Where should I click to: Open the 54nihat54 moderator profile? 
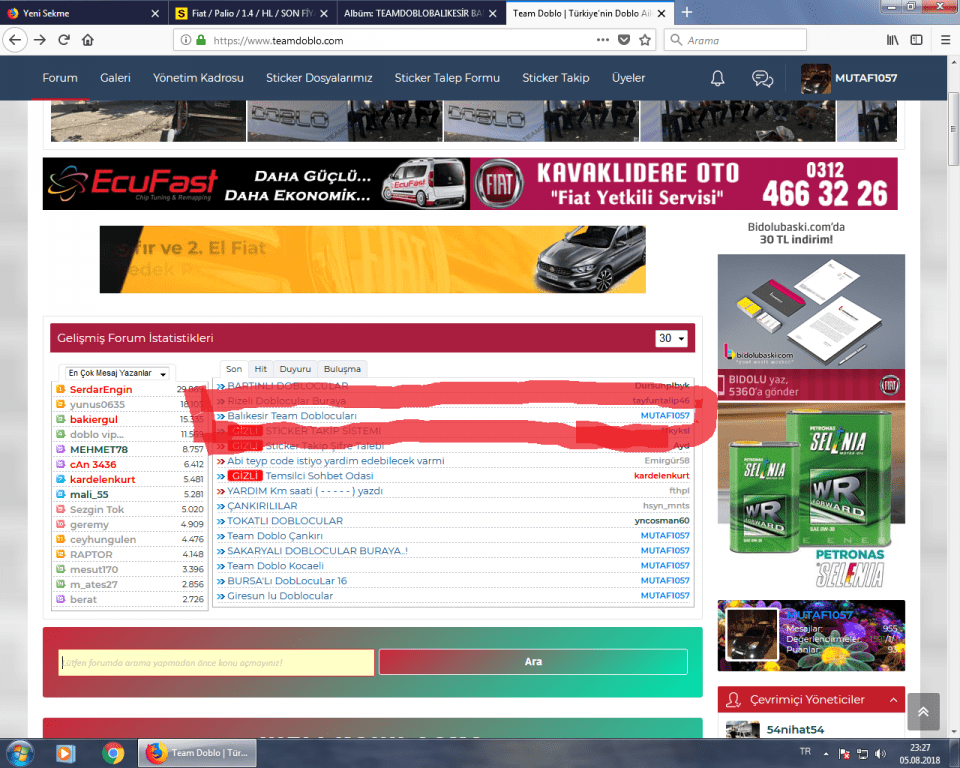coord(795,729)
